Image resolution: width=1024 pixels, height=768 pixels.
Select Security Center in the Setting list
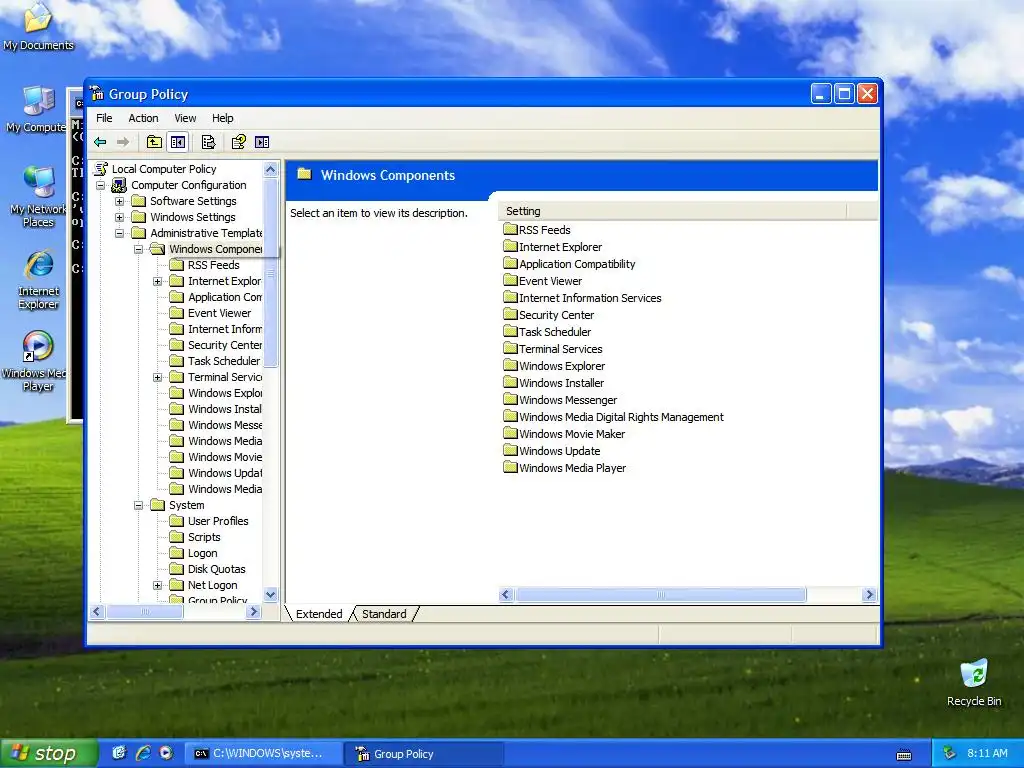[549, 315]
